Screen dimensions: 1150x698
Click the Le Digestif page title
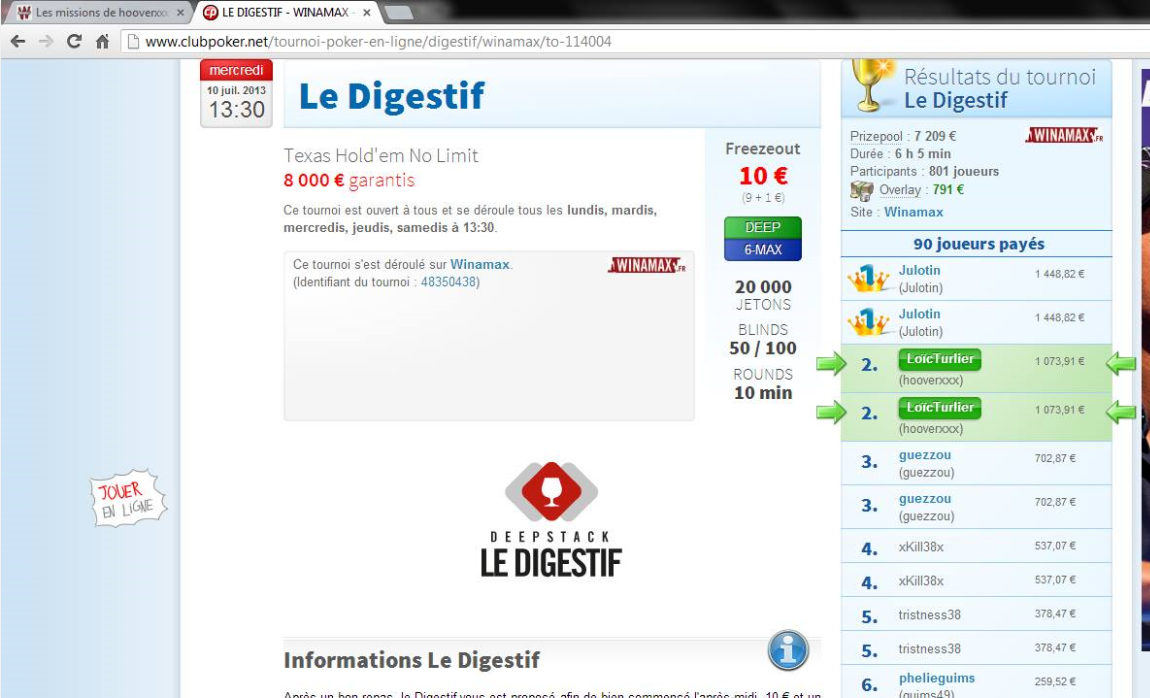pos(392,97)
